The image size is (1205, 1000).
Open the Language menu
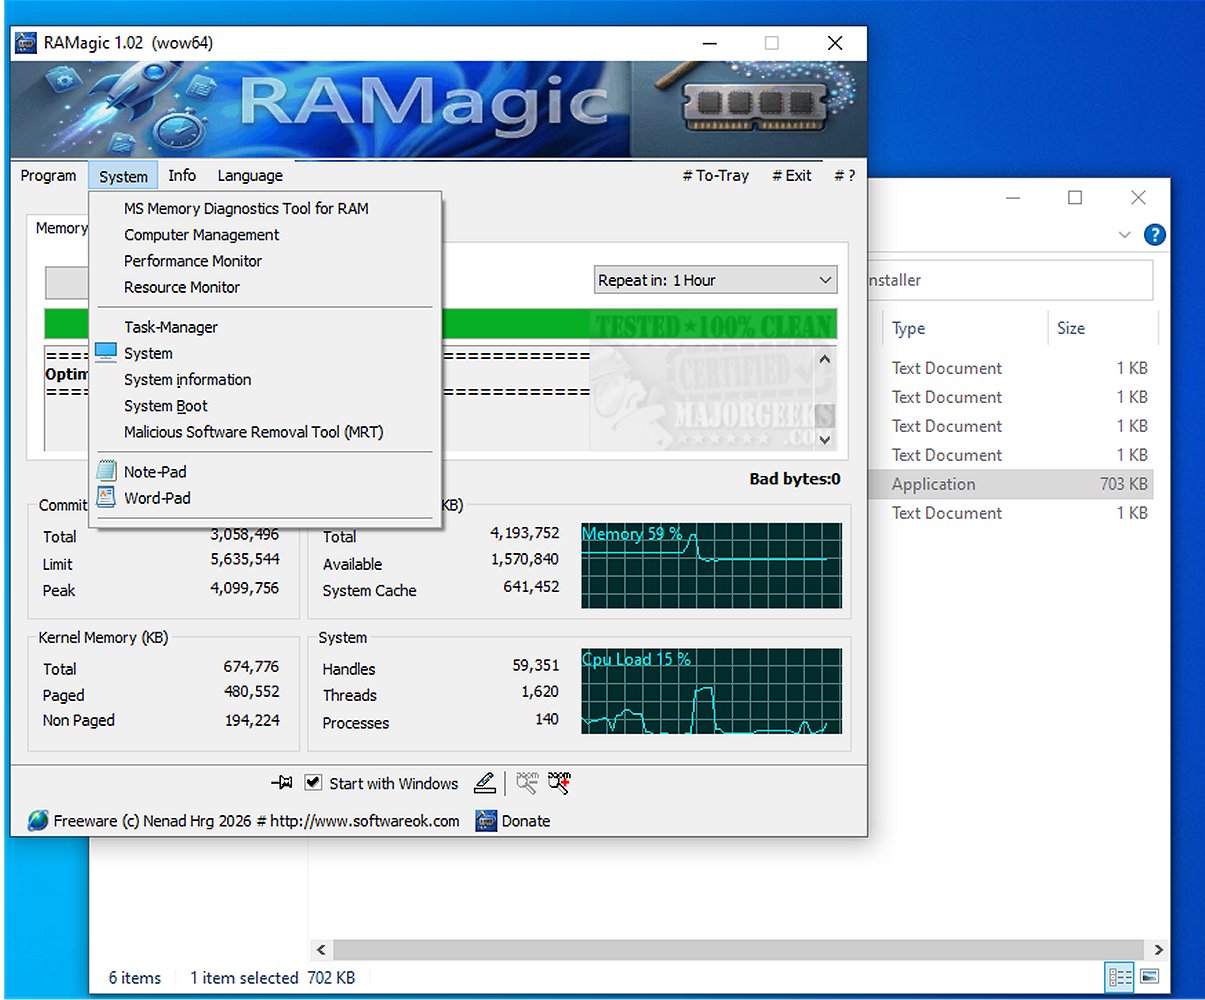click(x=250, y=176)
